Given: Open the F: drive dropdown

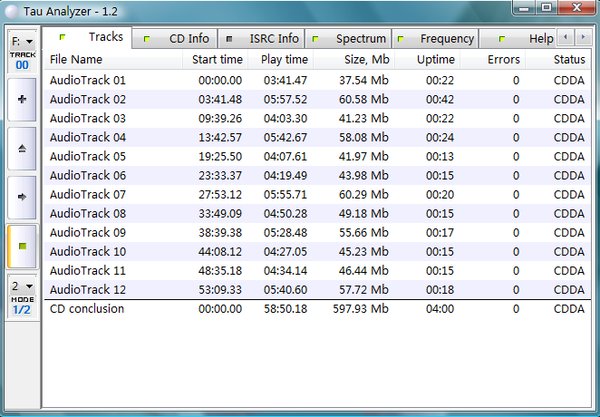Looking at the screenshot, I should pos(22,41).
